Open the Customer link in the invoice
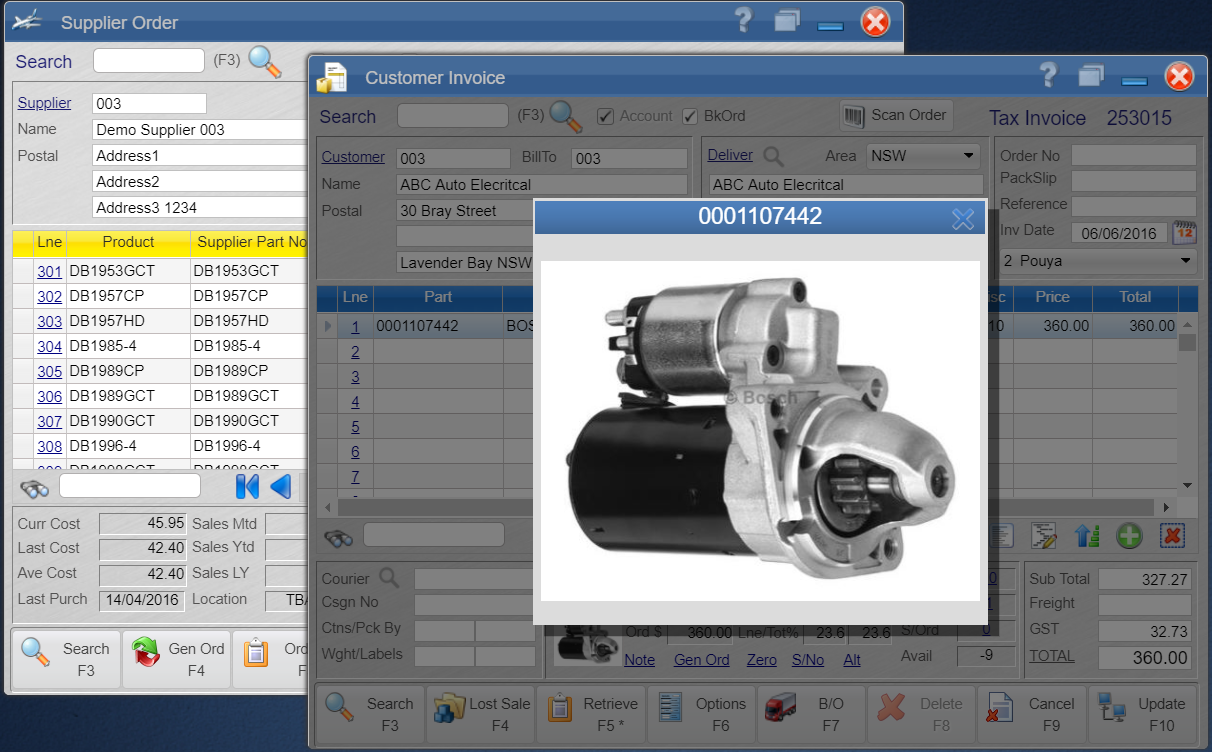 [x=353, y=157]
